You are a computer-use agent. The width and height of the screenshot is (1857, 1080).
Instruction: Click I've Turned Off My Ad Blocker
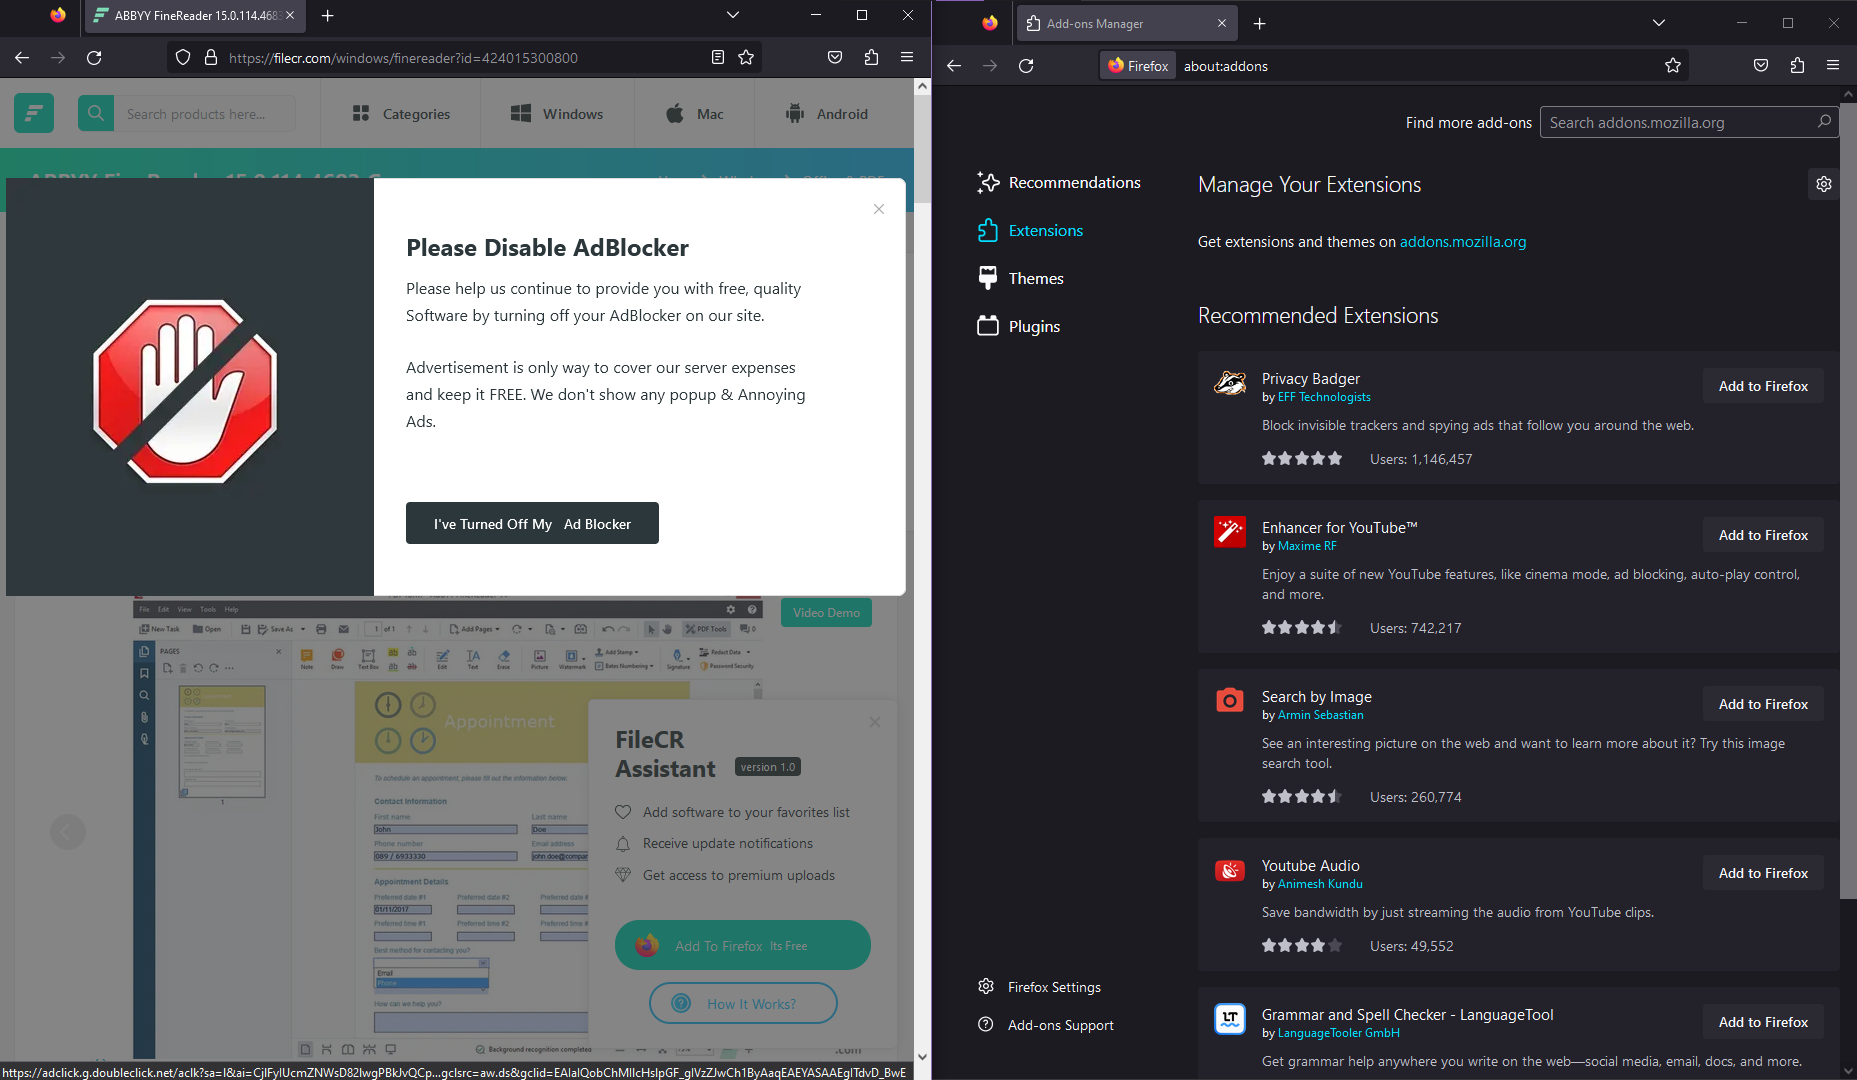click(x=532, y=523)
